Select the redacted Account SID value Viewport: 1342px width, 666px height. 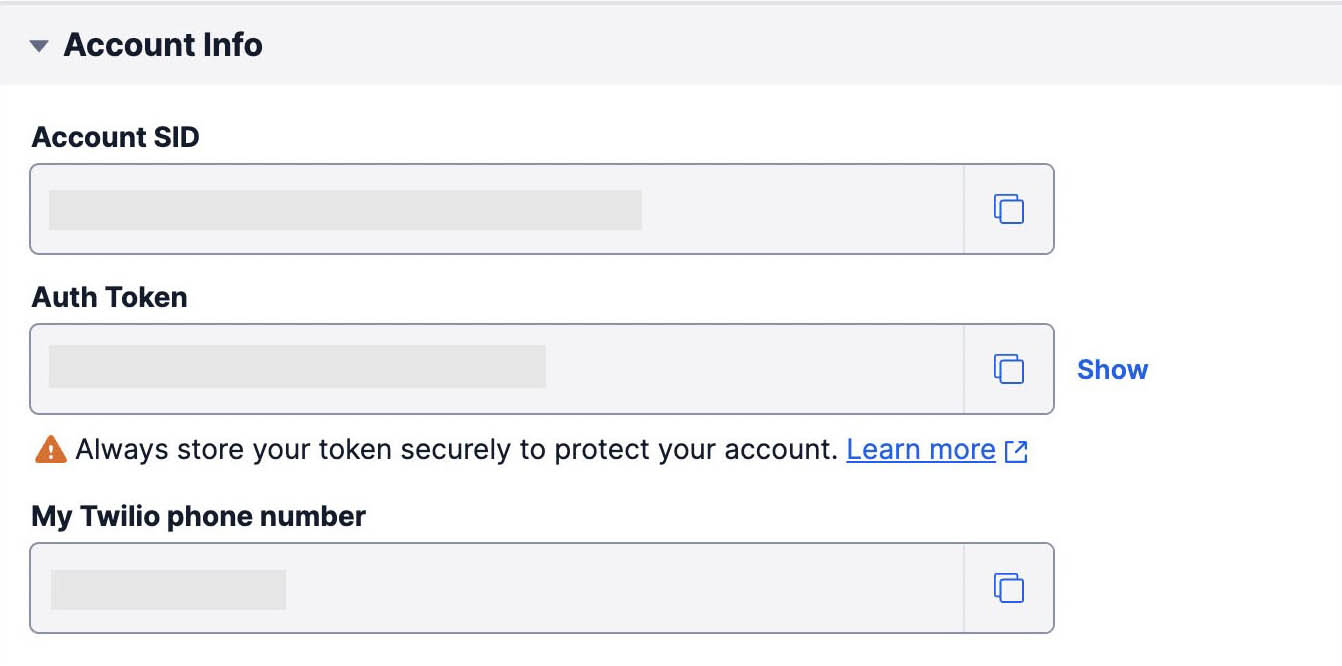coord(345,210)
